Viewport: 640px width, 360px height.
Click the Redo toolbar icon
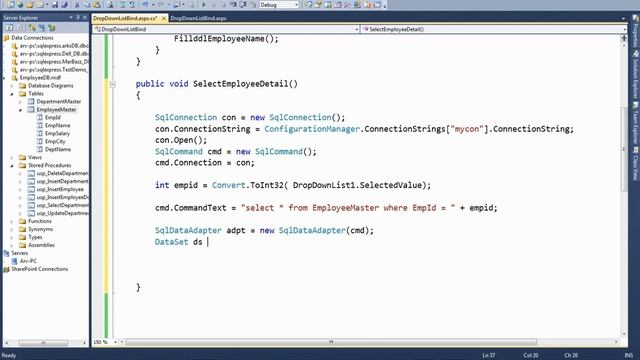[160, 5]
